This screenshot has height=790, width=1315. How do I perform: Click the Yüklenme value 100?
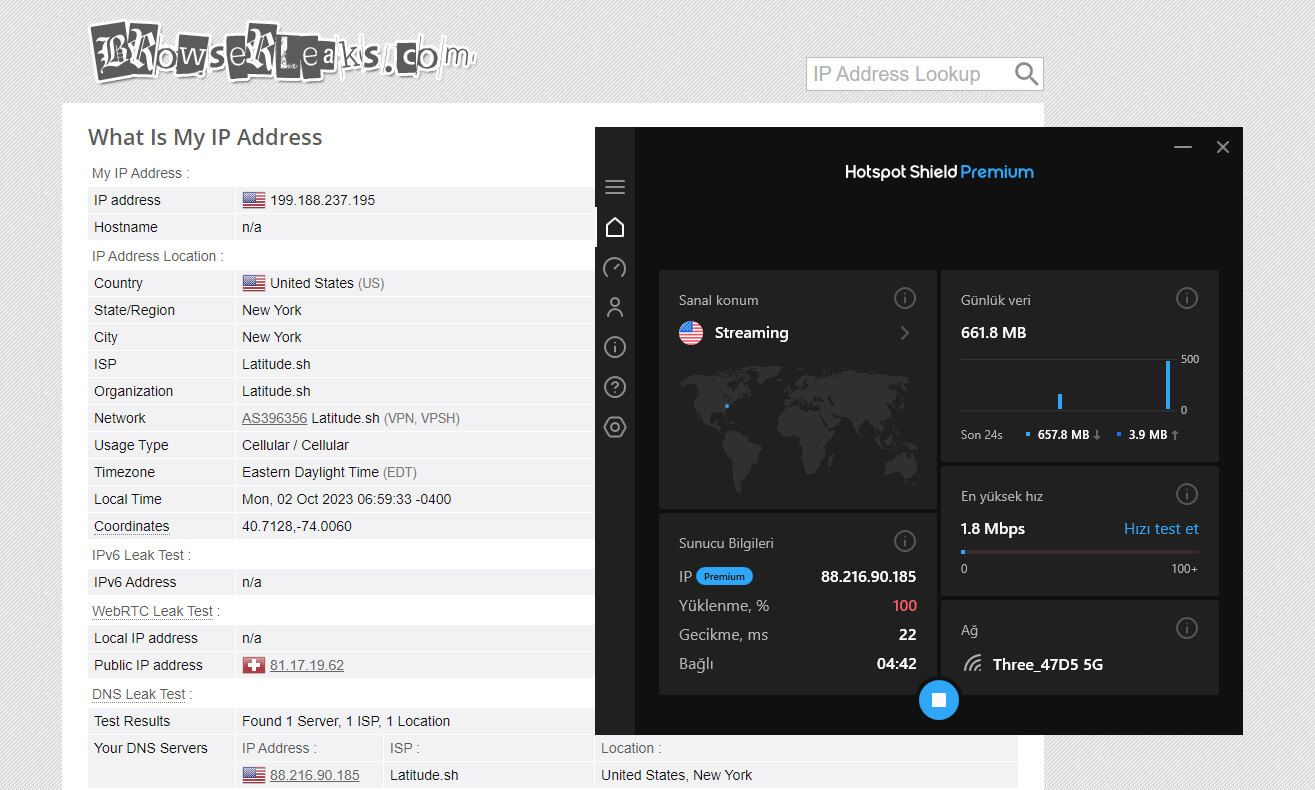click(904, 605)
